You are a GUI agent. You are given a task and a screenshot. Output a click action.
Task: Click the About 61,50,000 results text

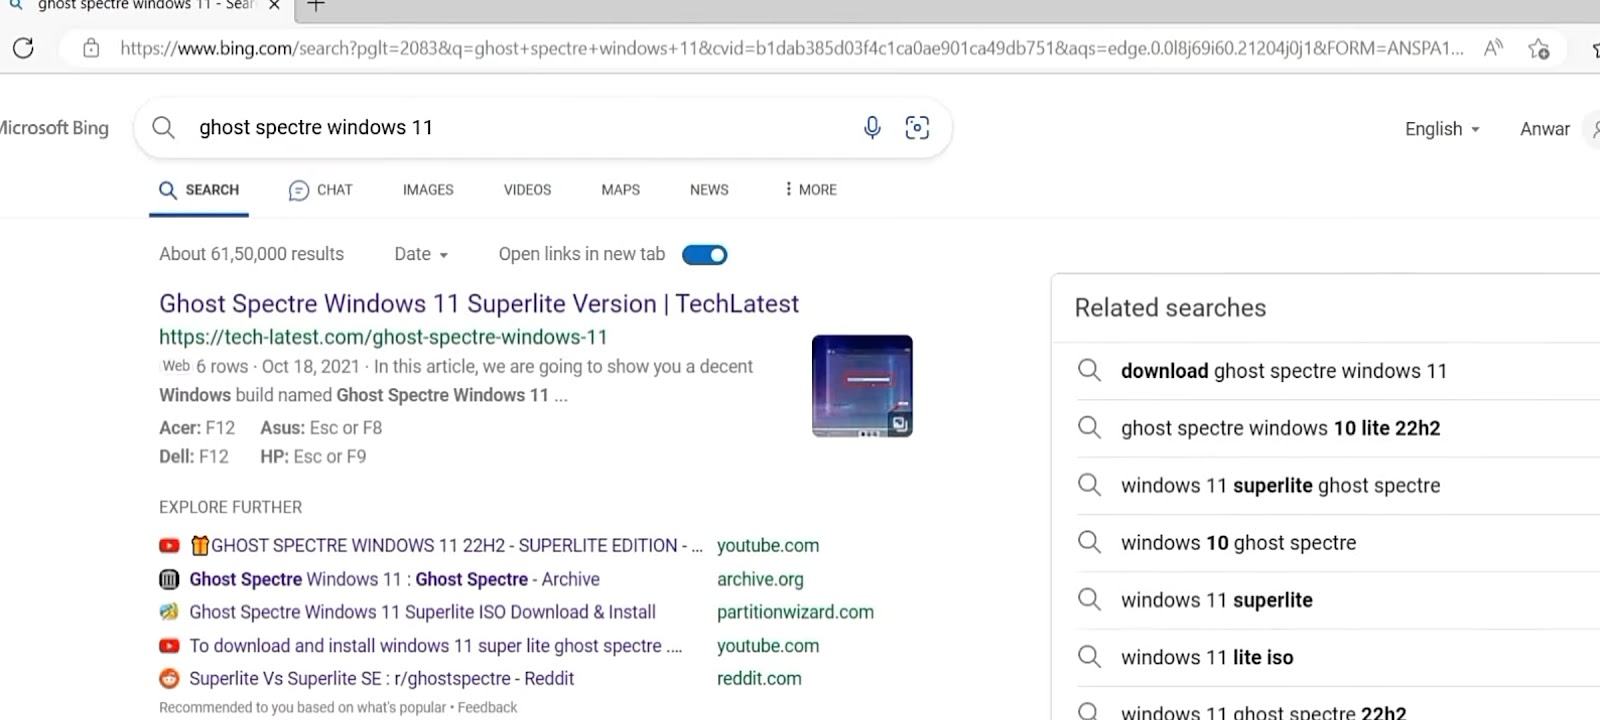tap(251, 254)
